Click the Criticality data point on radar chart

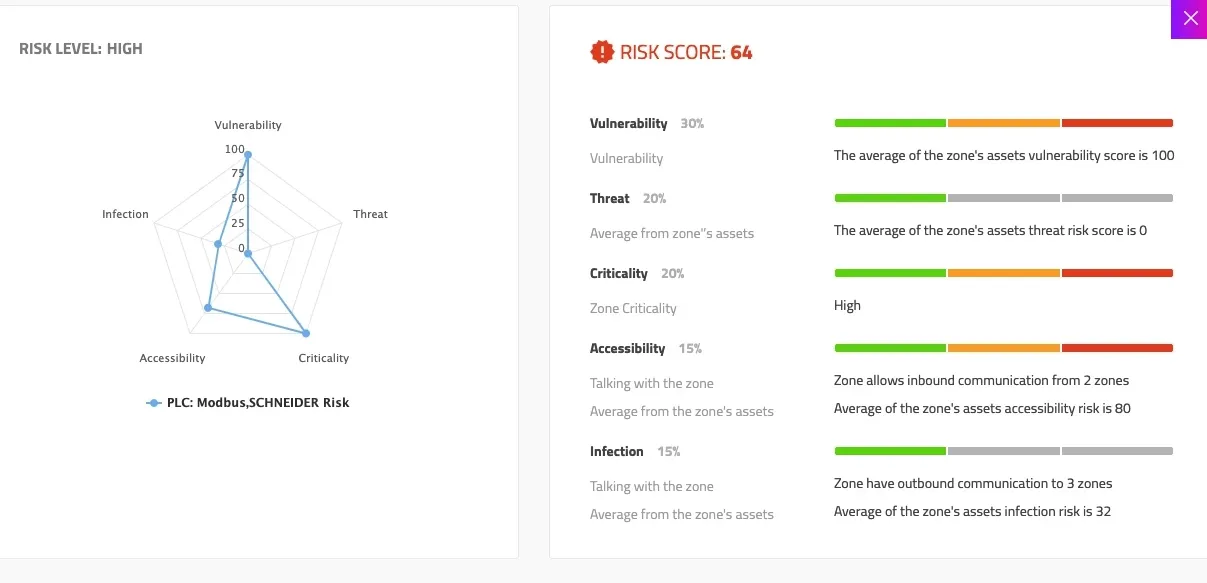click(306, 333)
